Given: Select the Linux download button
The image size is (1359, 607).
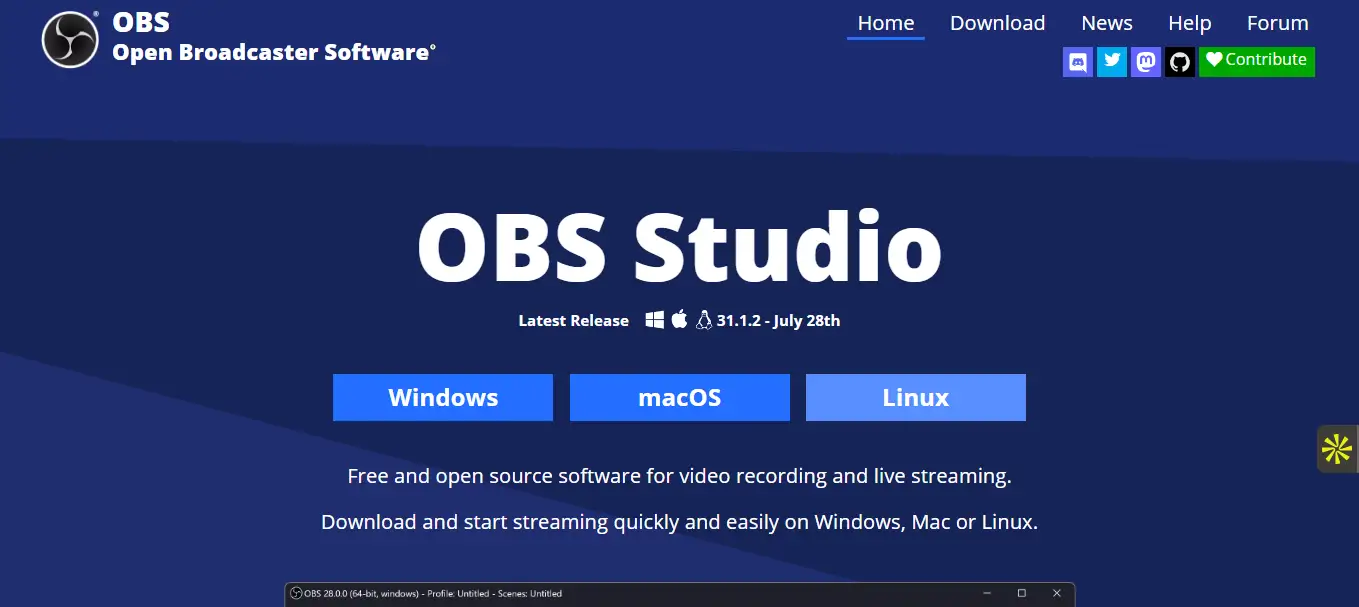Looking at the screenshot, I should [x=915, y=397].
